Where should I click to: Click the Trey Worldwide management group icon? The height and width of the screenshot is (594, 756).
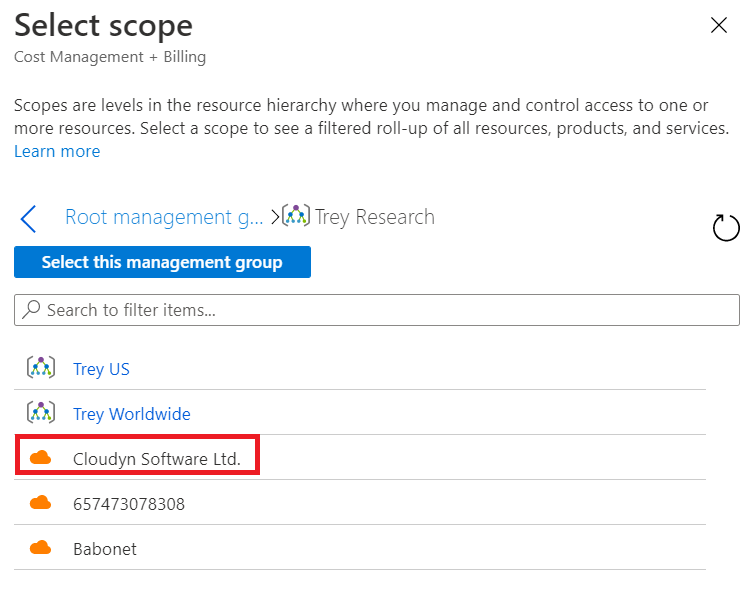point(40,413)
